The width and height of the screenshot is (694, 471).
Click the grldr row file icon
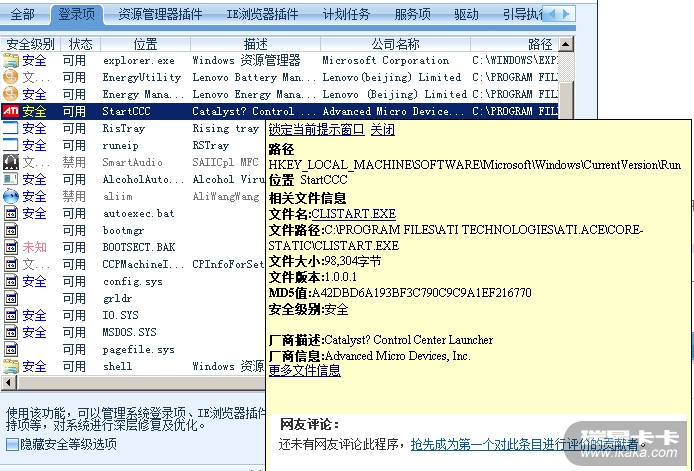tap(11, 298)
